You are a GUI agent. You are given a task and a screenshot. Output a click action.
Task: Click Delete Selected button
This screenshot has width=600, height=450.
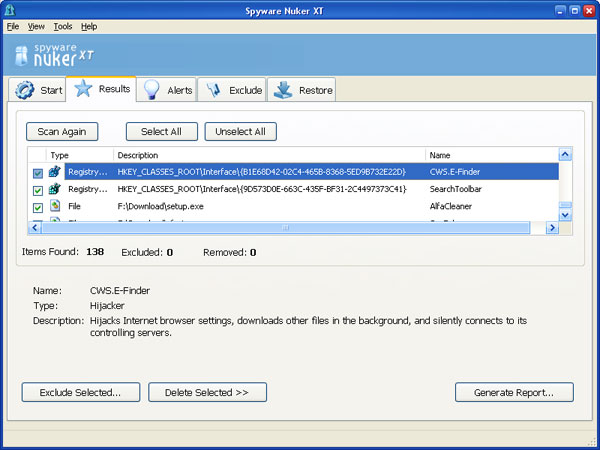pos(207,392)
